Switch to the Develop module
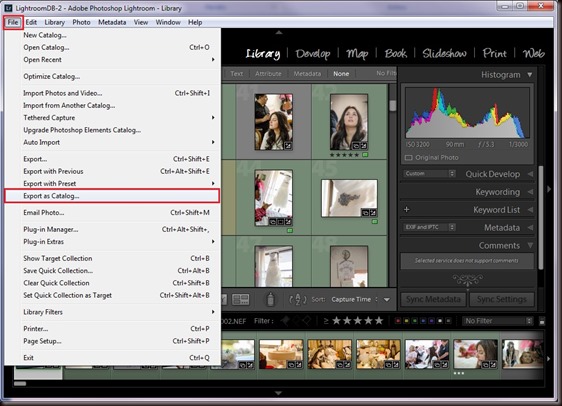This screenshot has height=406, width=562. tap(313, 54)
